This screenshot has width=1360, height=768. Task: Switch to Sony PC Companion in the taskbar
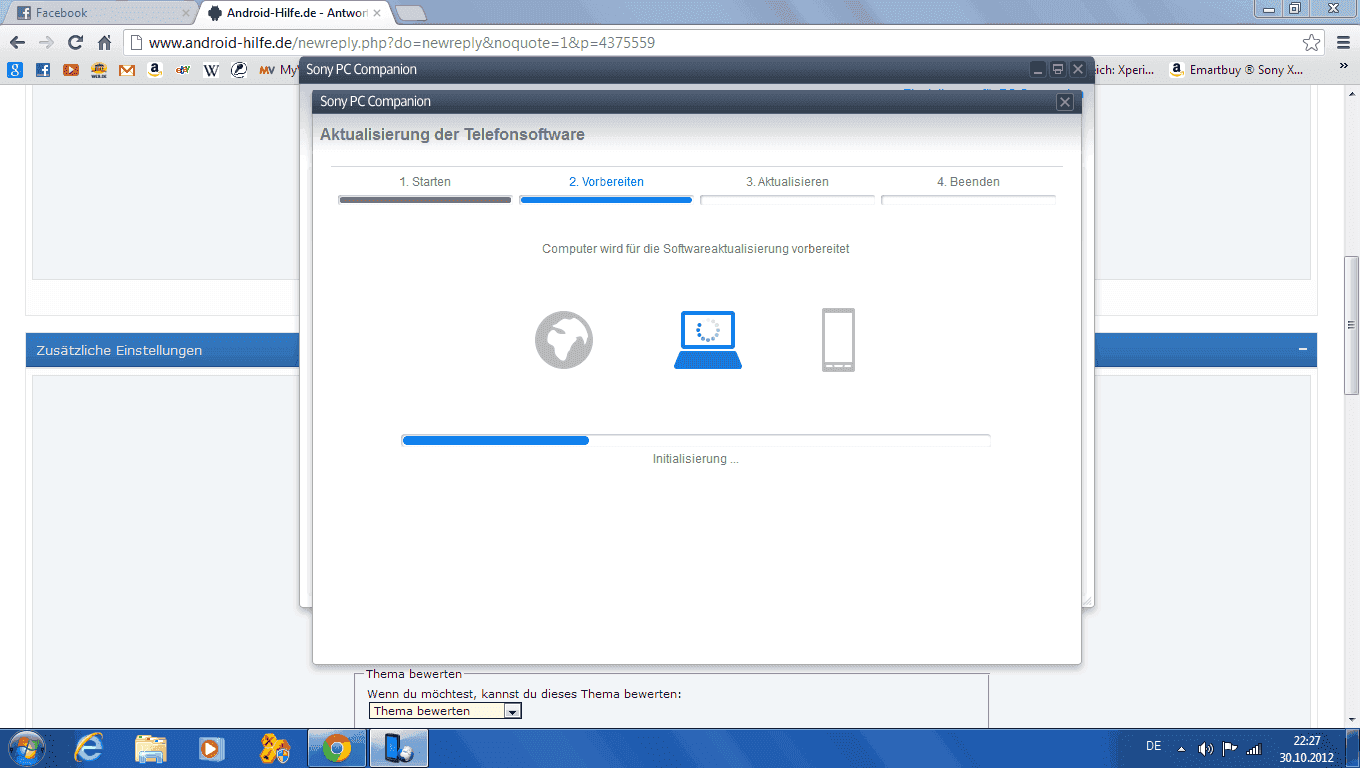coord(399,748)
